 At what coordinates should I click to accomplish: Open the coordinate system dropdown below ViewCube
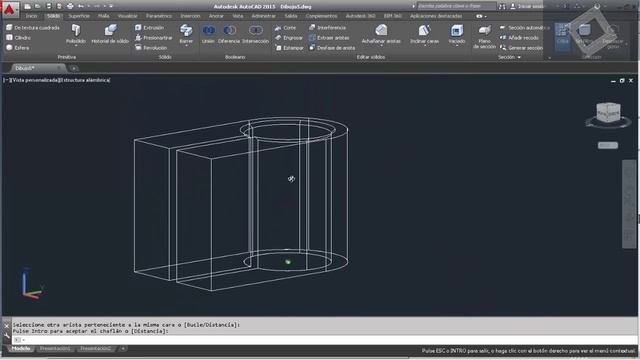pos(608,145)
